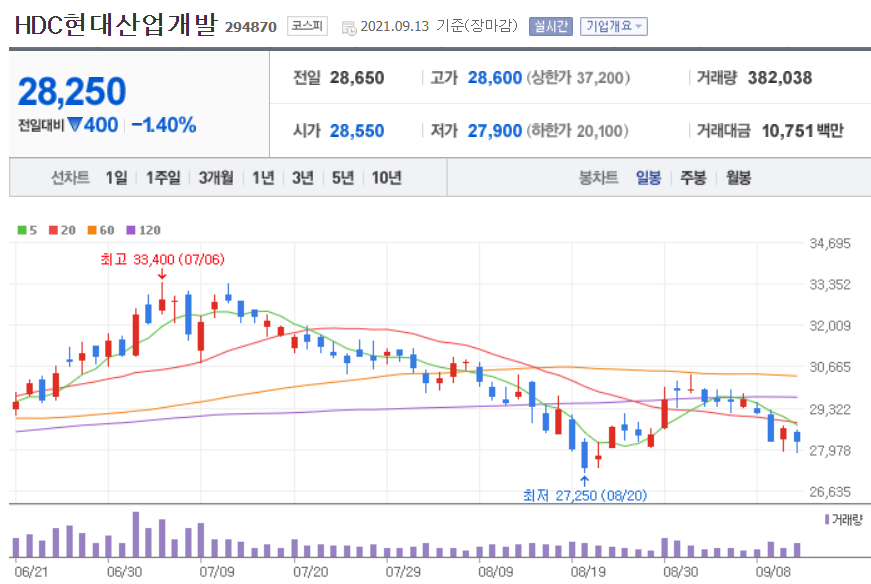This screenshot has height=584, width=871.
Task: Open the 기업개요 dropdown
Action: [614, 26]
